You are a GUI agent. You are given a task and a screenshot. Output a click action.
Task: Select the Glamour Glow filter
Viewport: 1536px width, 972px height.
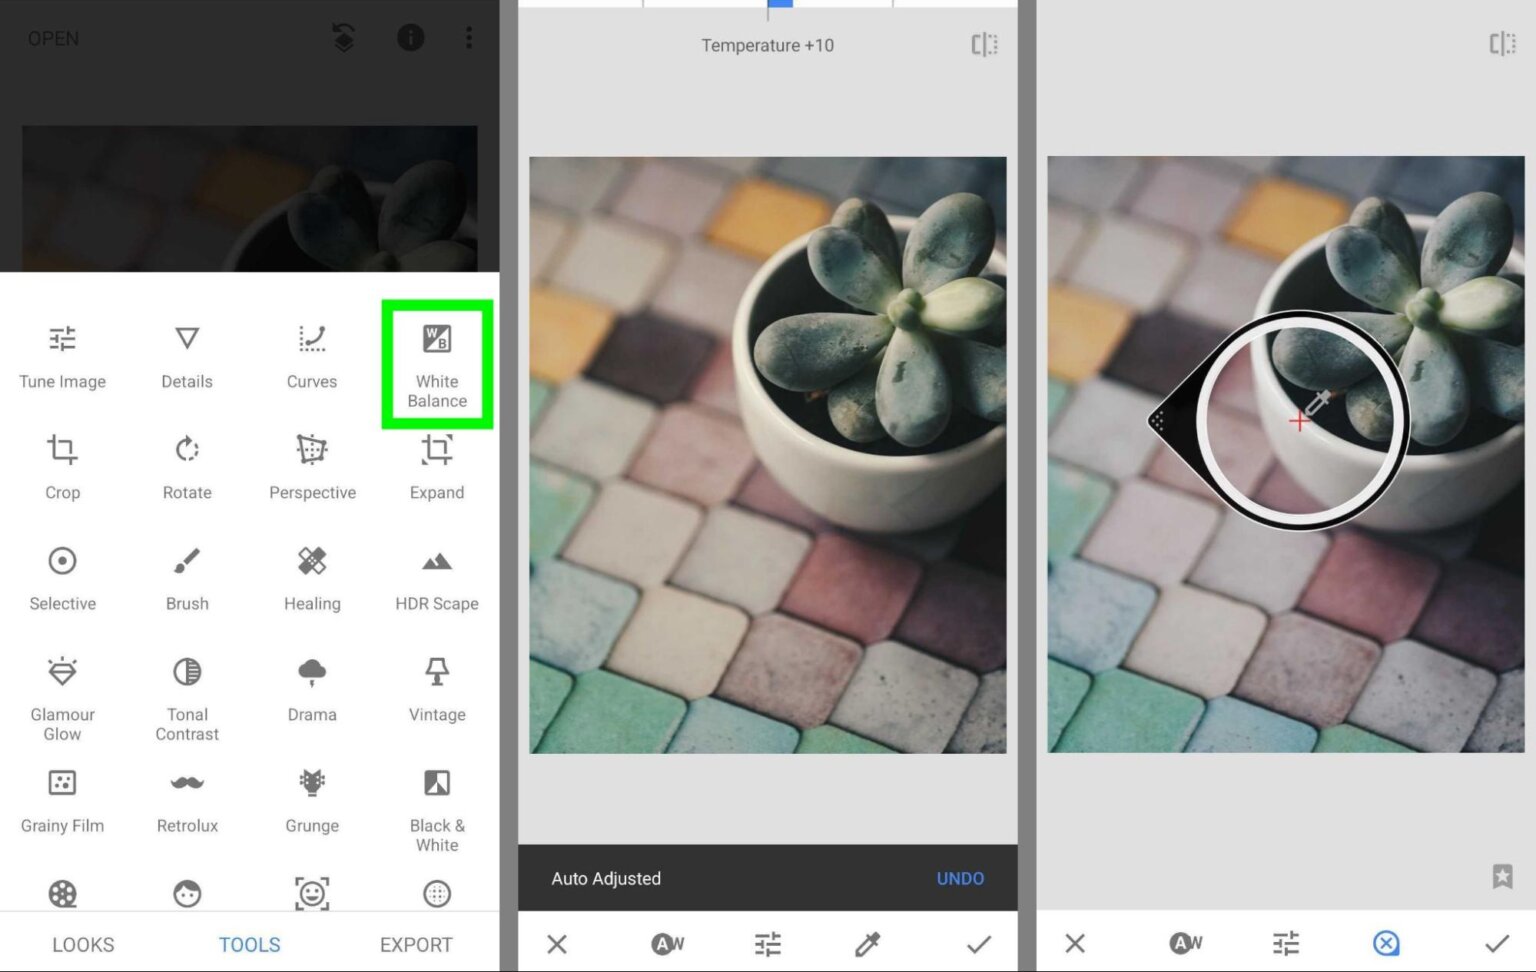(x=62, y=688)
